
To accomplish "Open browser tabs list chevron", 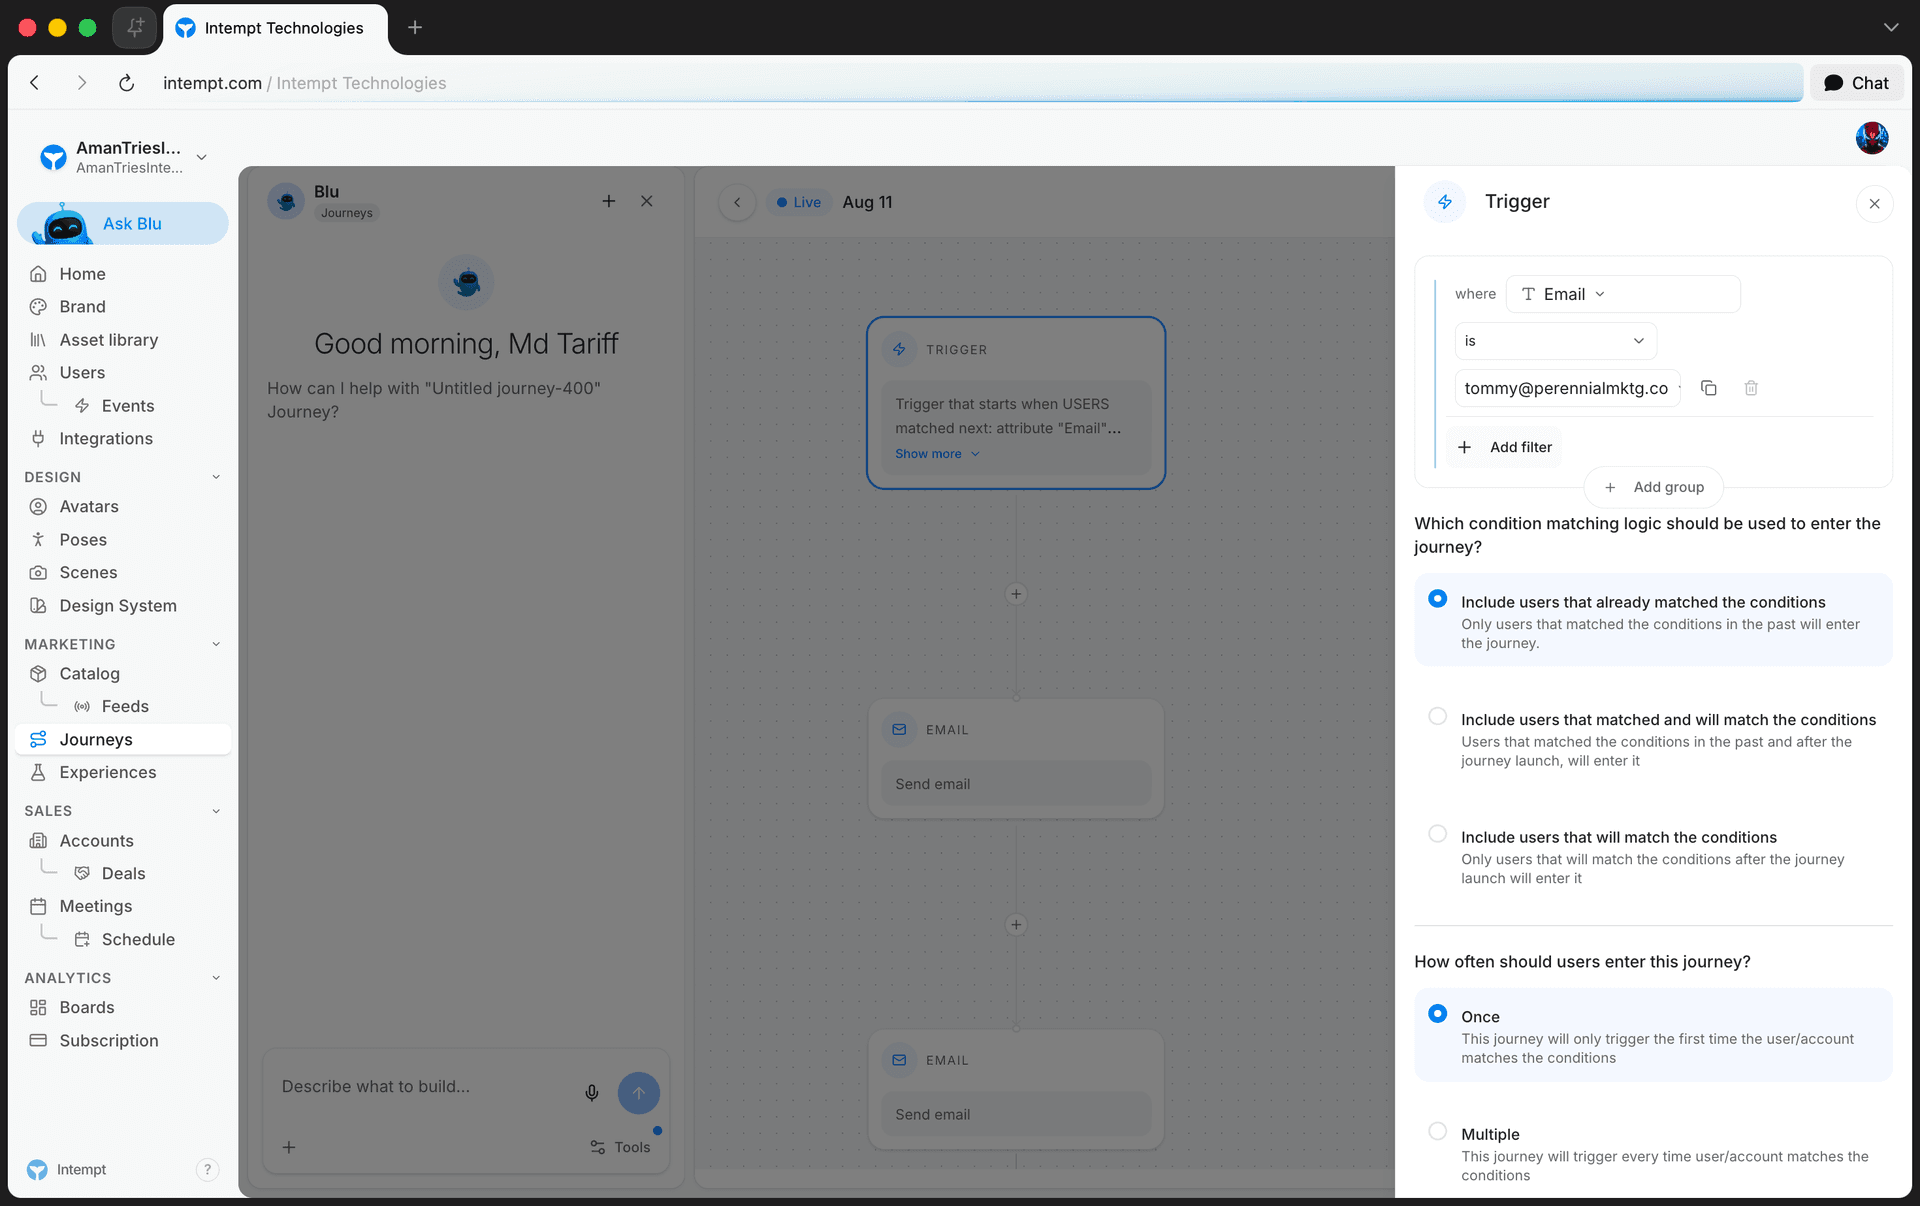I will tap(1890, 27).
